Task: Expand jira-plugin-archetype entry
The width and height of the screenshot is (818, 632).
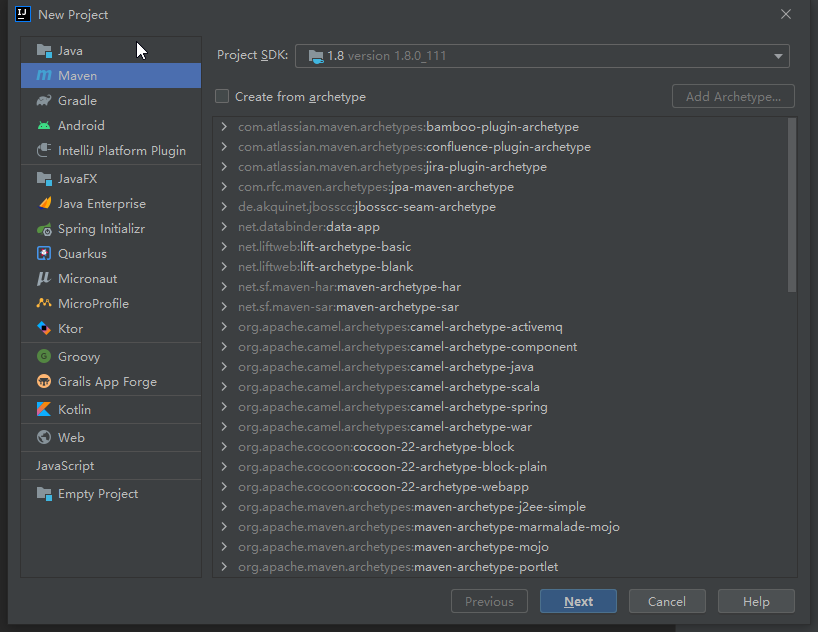Action: tap(224, 166)
